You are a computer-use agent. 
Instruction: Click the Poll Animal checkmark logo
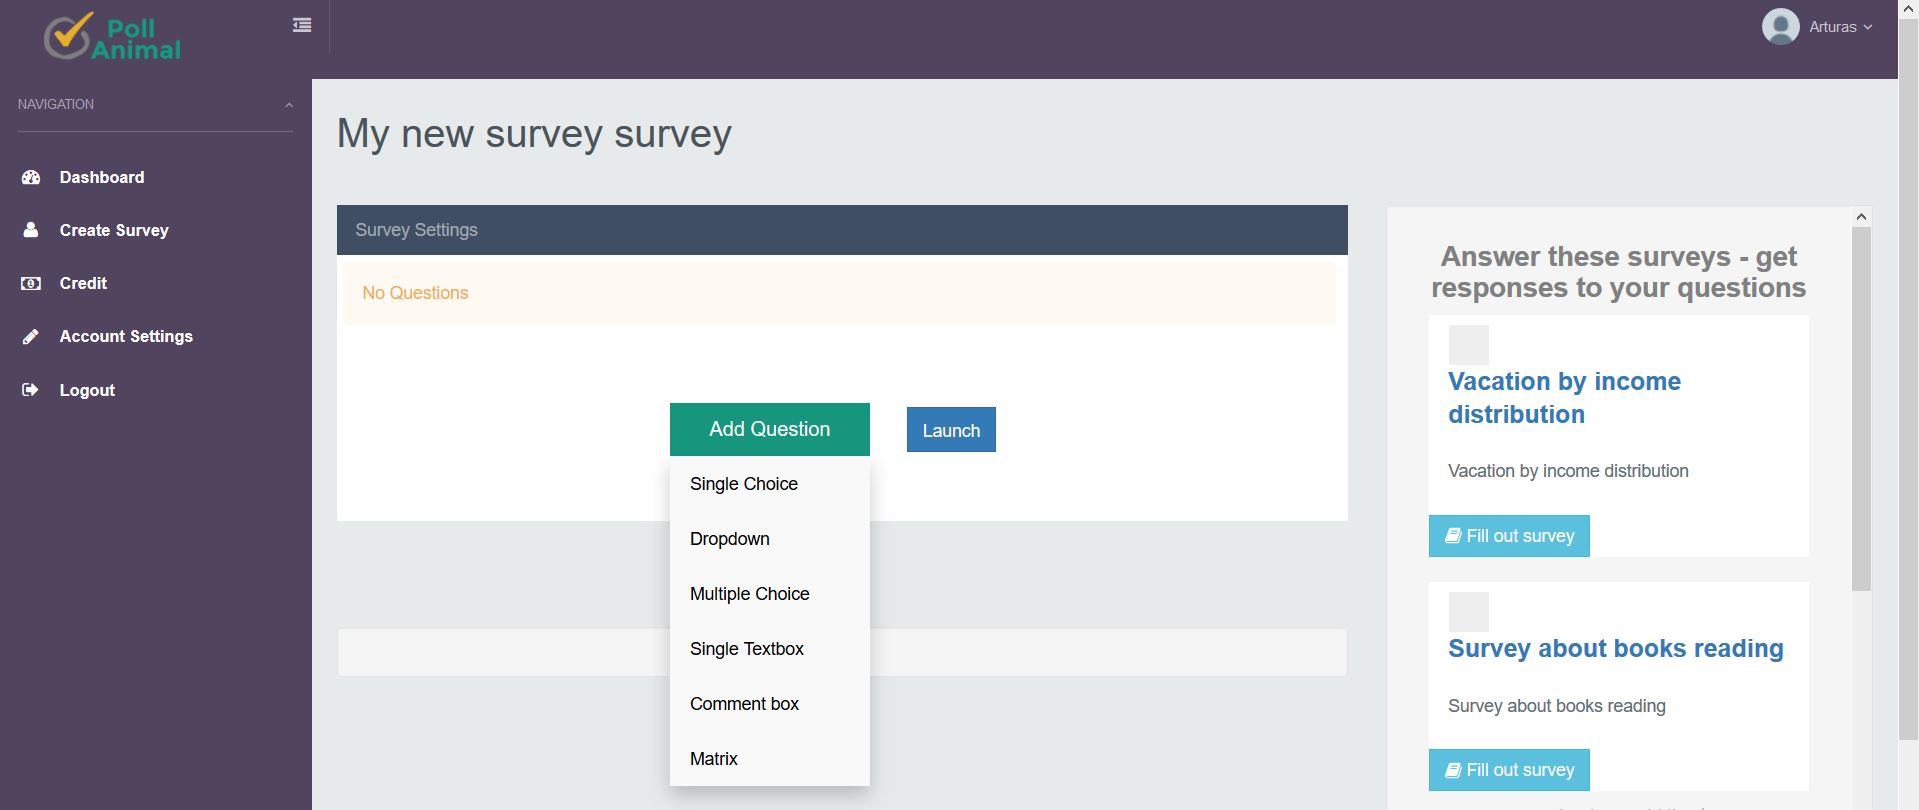pyautogui.click(x=68, y=36)
